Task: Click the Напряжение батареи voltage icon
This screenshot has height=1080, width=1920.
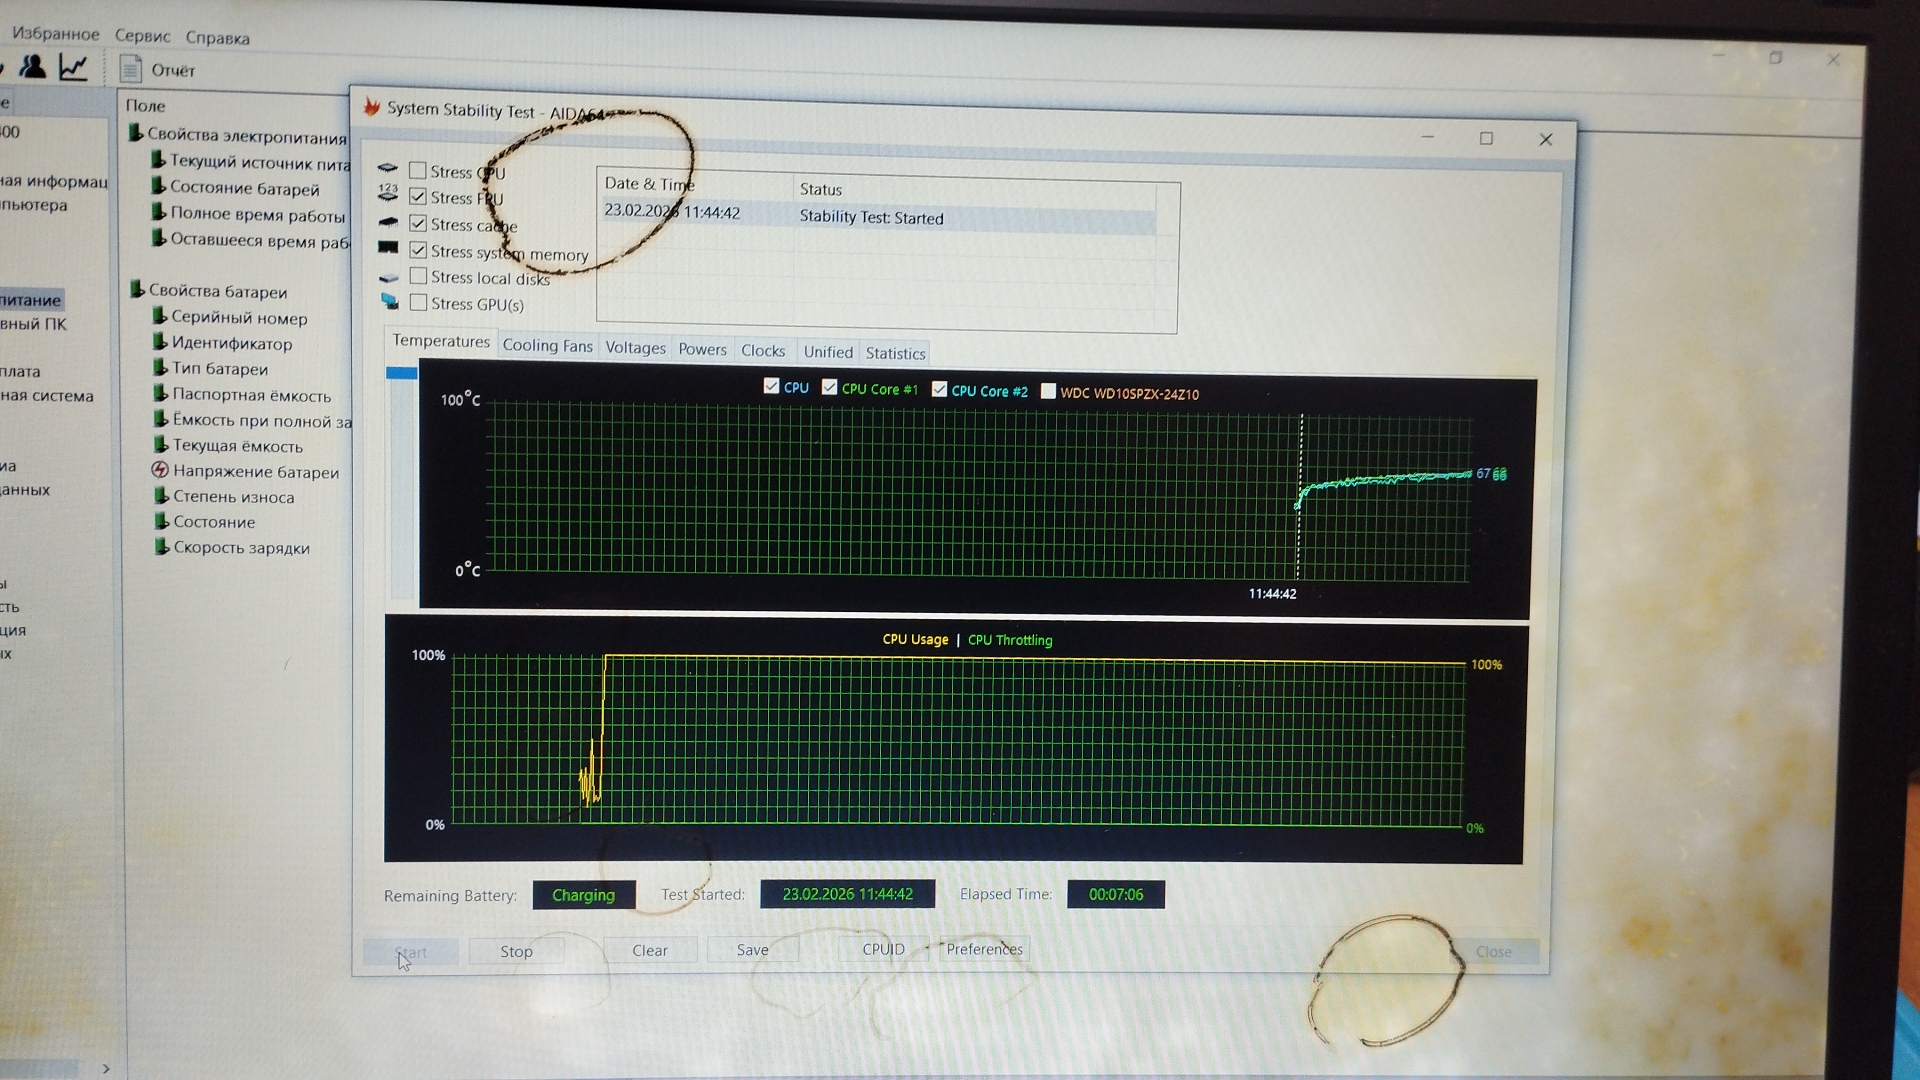Action: click(159, 470)
